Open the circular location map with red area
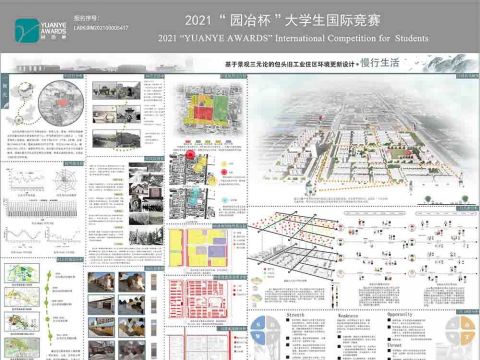Viewport: 480px width, 360px height. (60, 104)
